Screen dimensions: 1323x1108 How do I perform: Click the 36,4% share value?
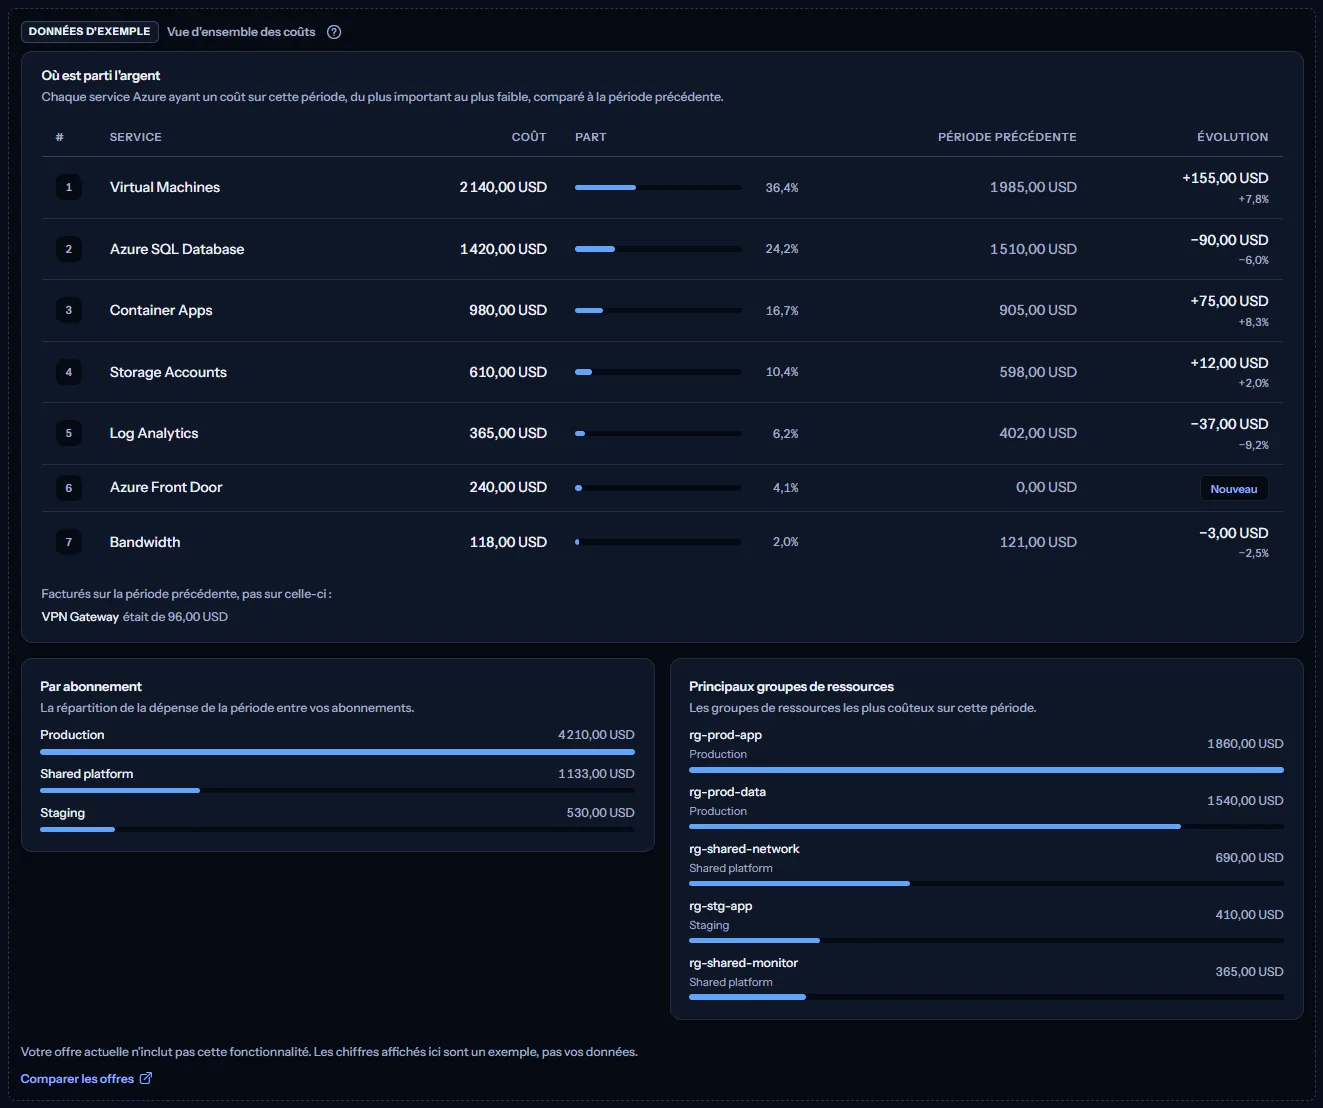[782, 188]
